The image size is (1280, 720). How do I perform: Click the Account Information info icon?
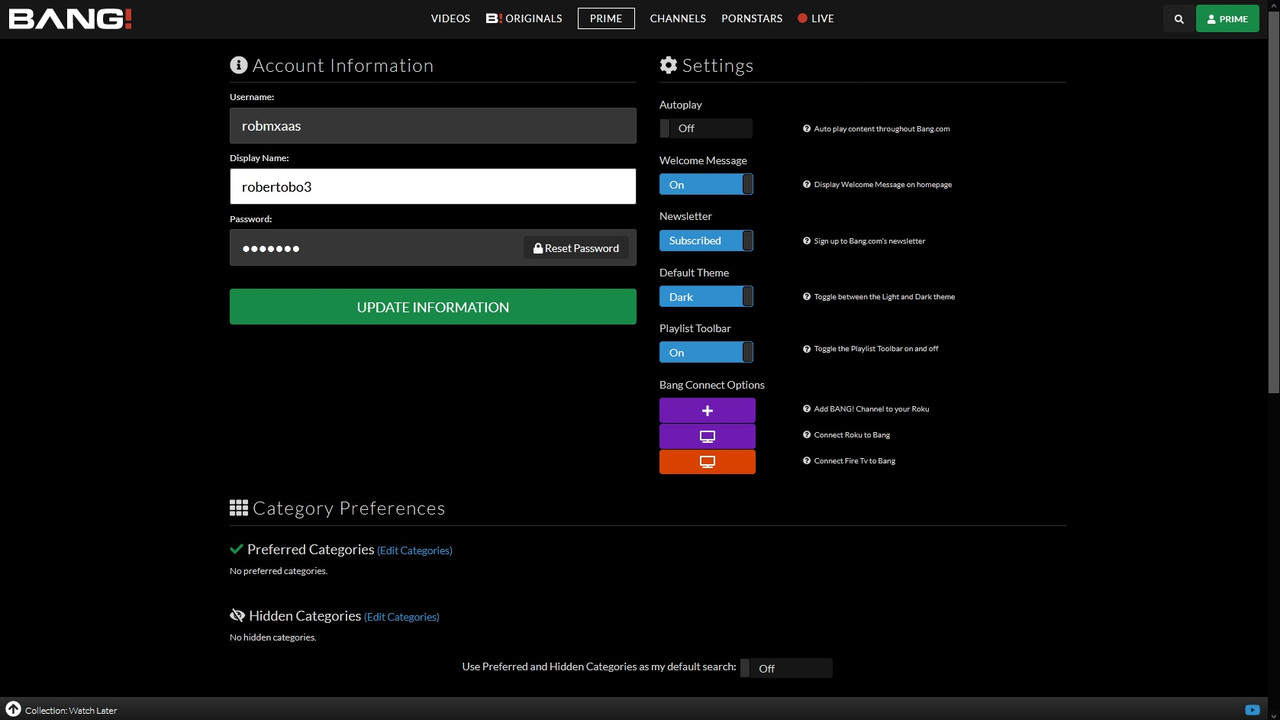tap(238, 65)
